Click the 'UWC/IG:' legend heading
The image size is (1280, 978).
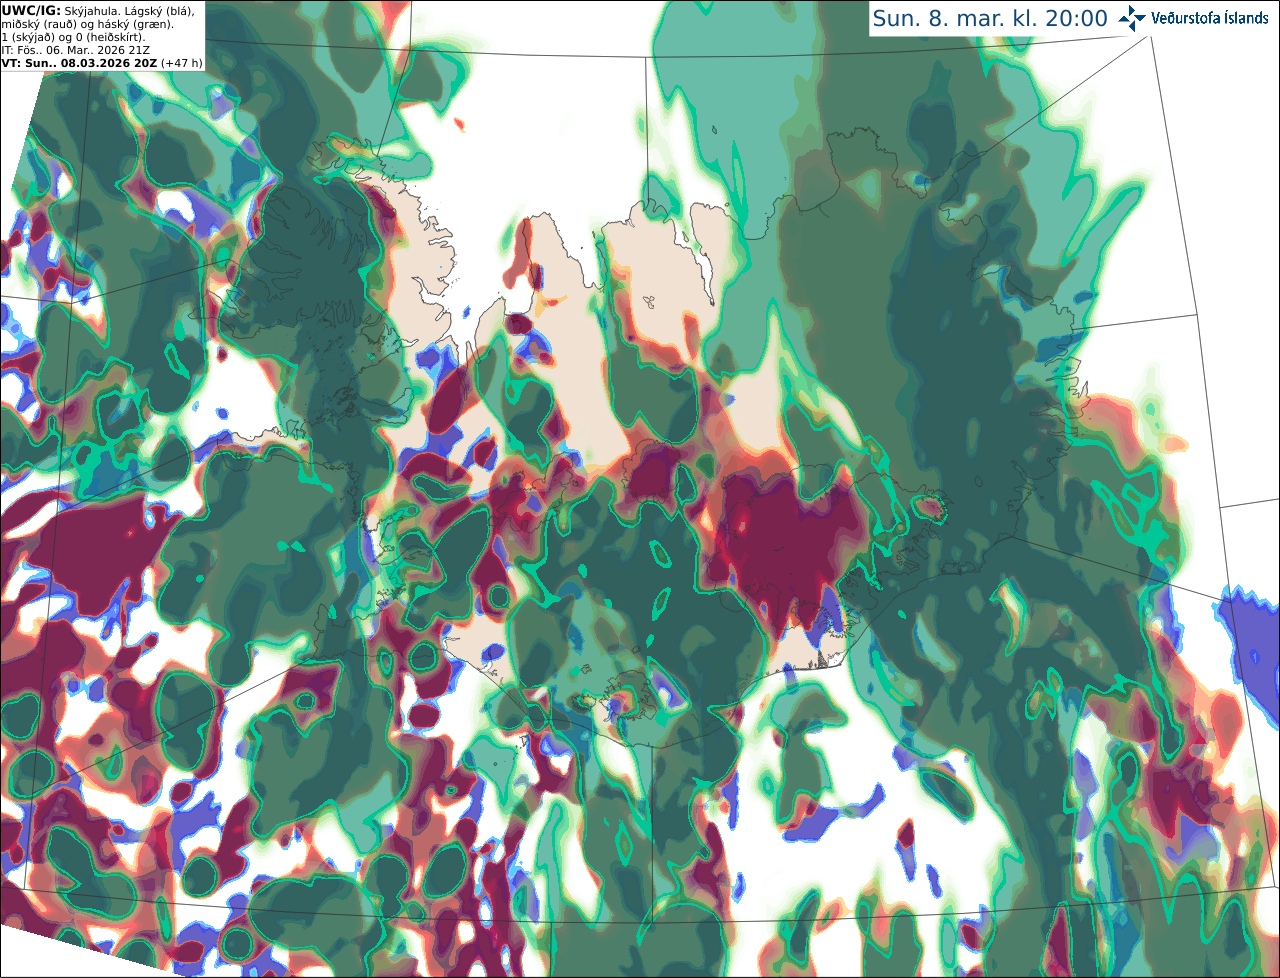tap(31, 10)
